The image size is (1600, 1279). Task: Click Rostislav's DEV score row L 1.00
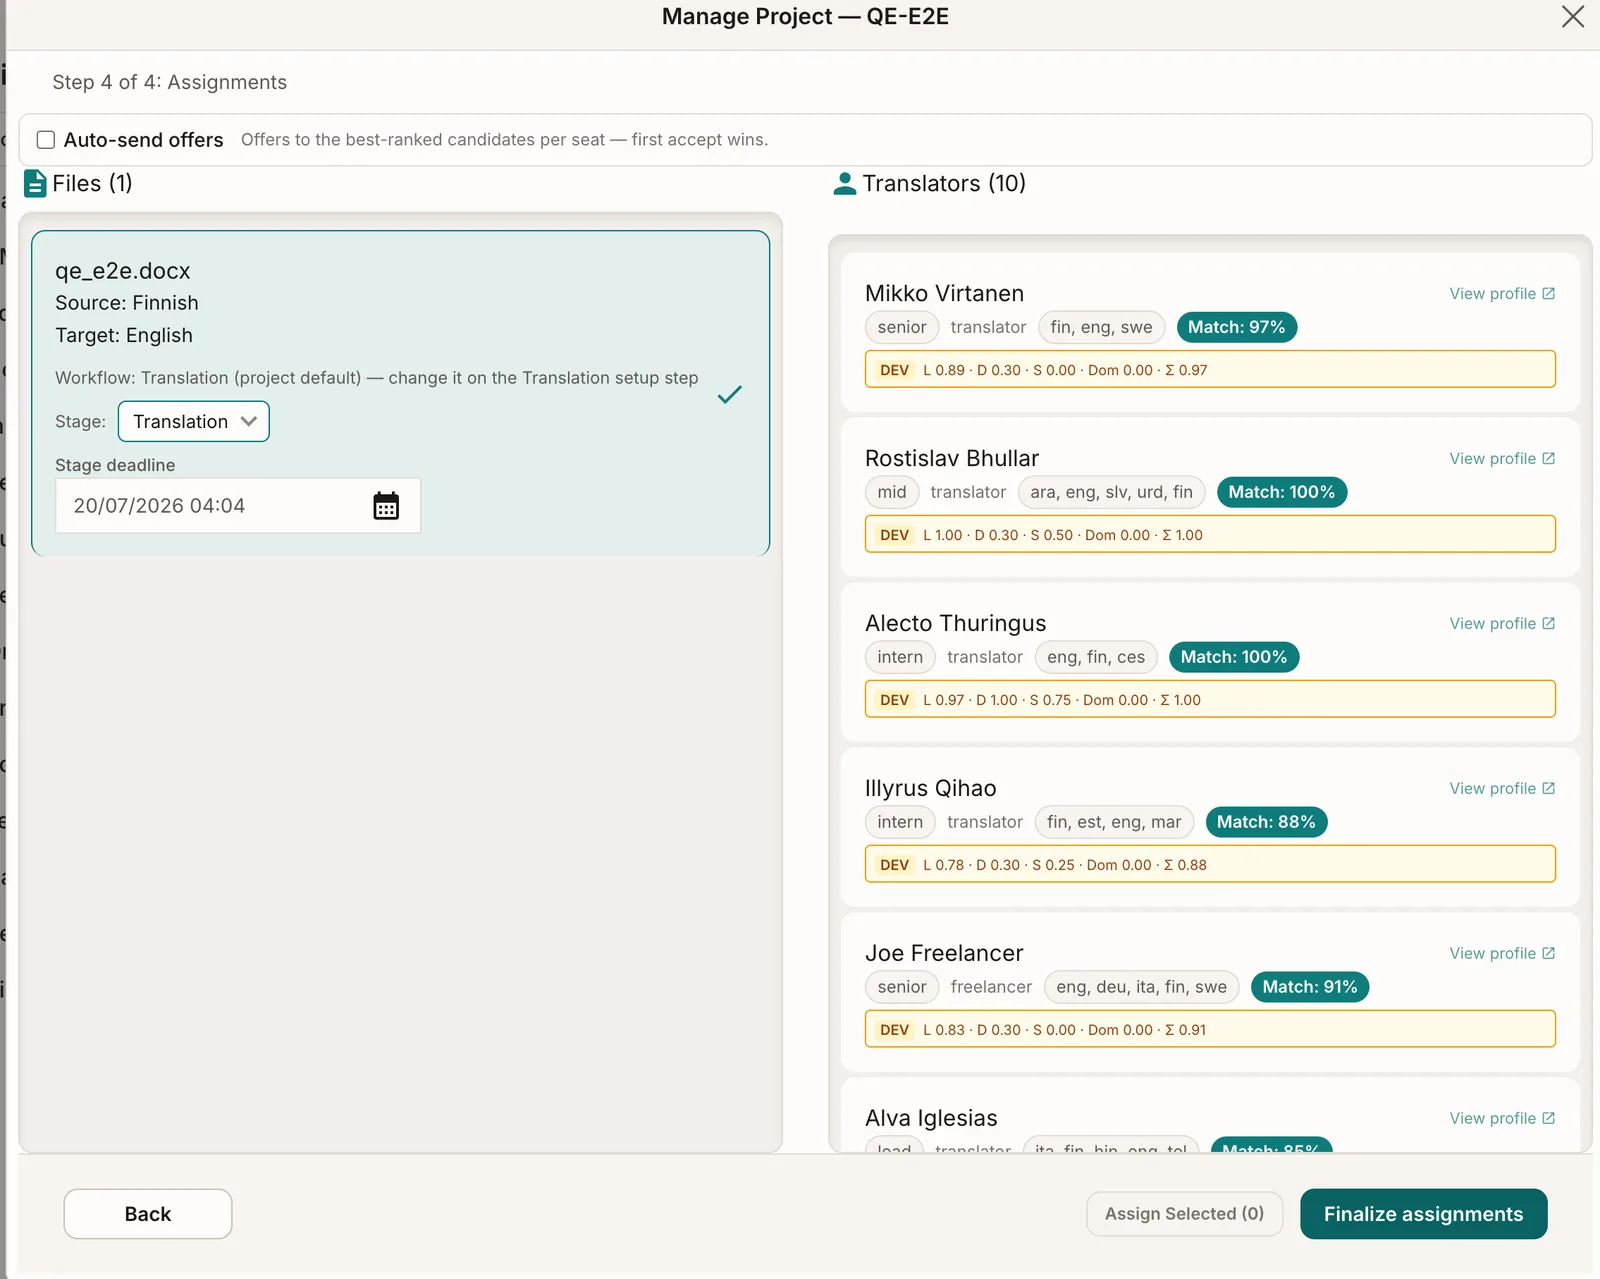coord(1210,534)
